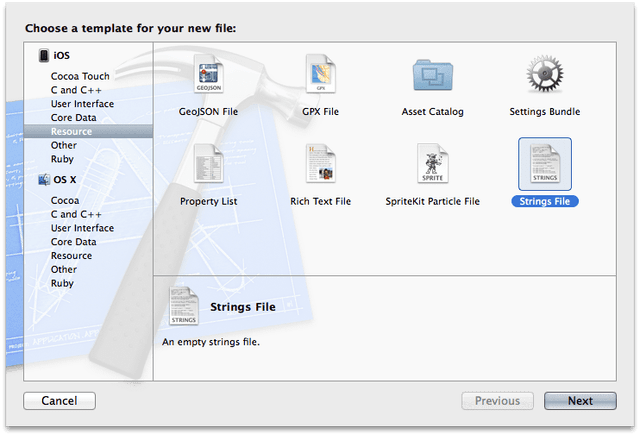Select the Rich Text File icon
The height and width of the screenshot is (436, 640).
[x=320, y=165]
